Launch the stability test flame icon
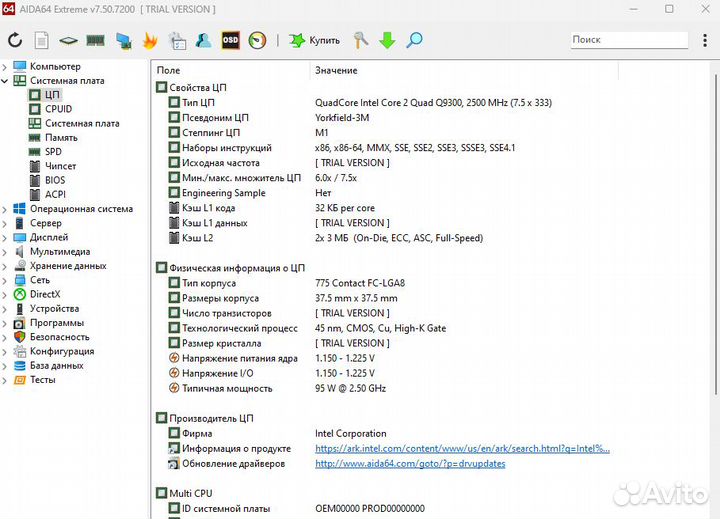Image resolution: width=720 pixels, height=519 pixels. coord(150,40)
